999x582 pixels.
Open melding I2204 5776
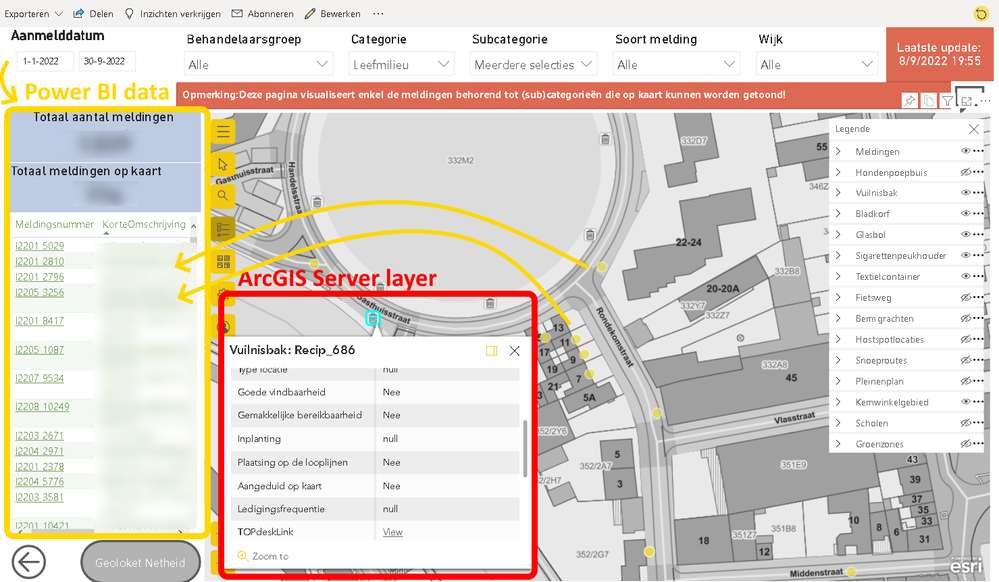[40, 482]
